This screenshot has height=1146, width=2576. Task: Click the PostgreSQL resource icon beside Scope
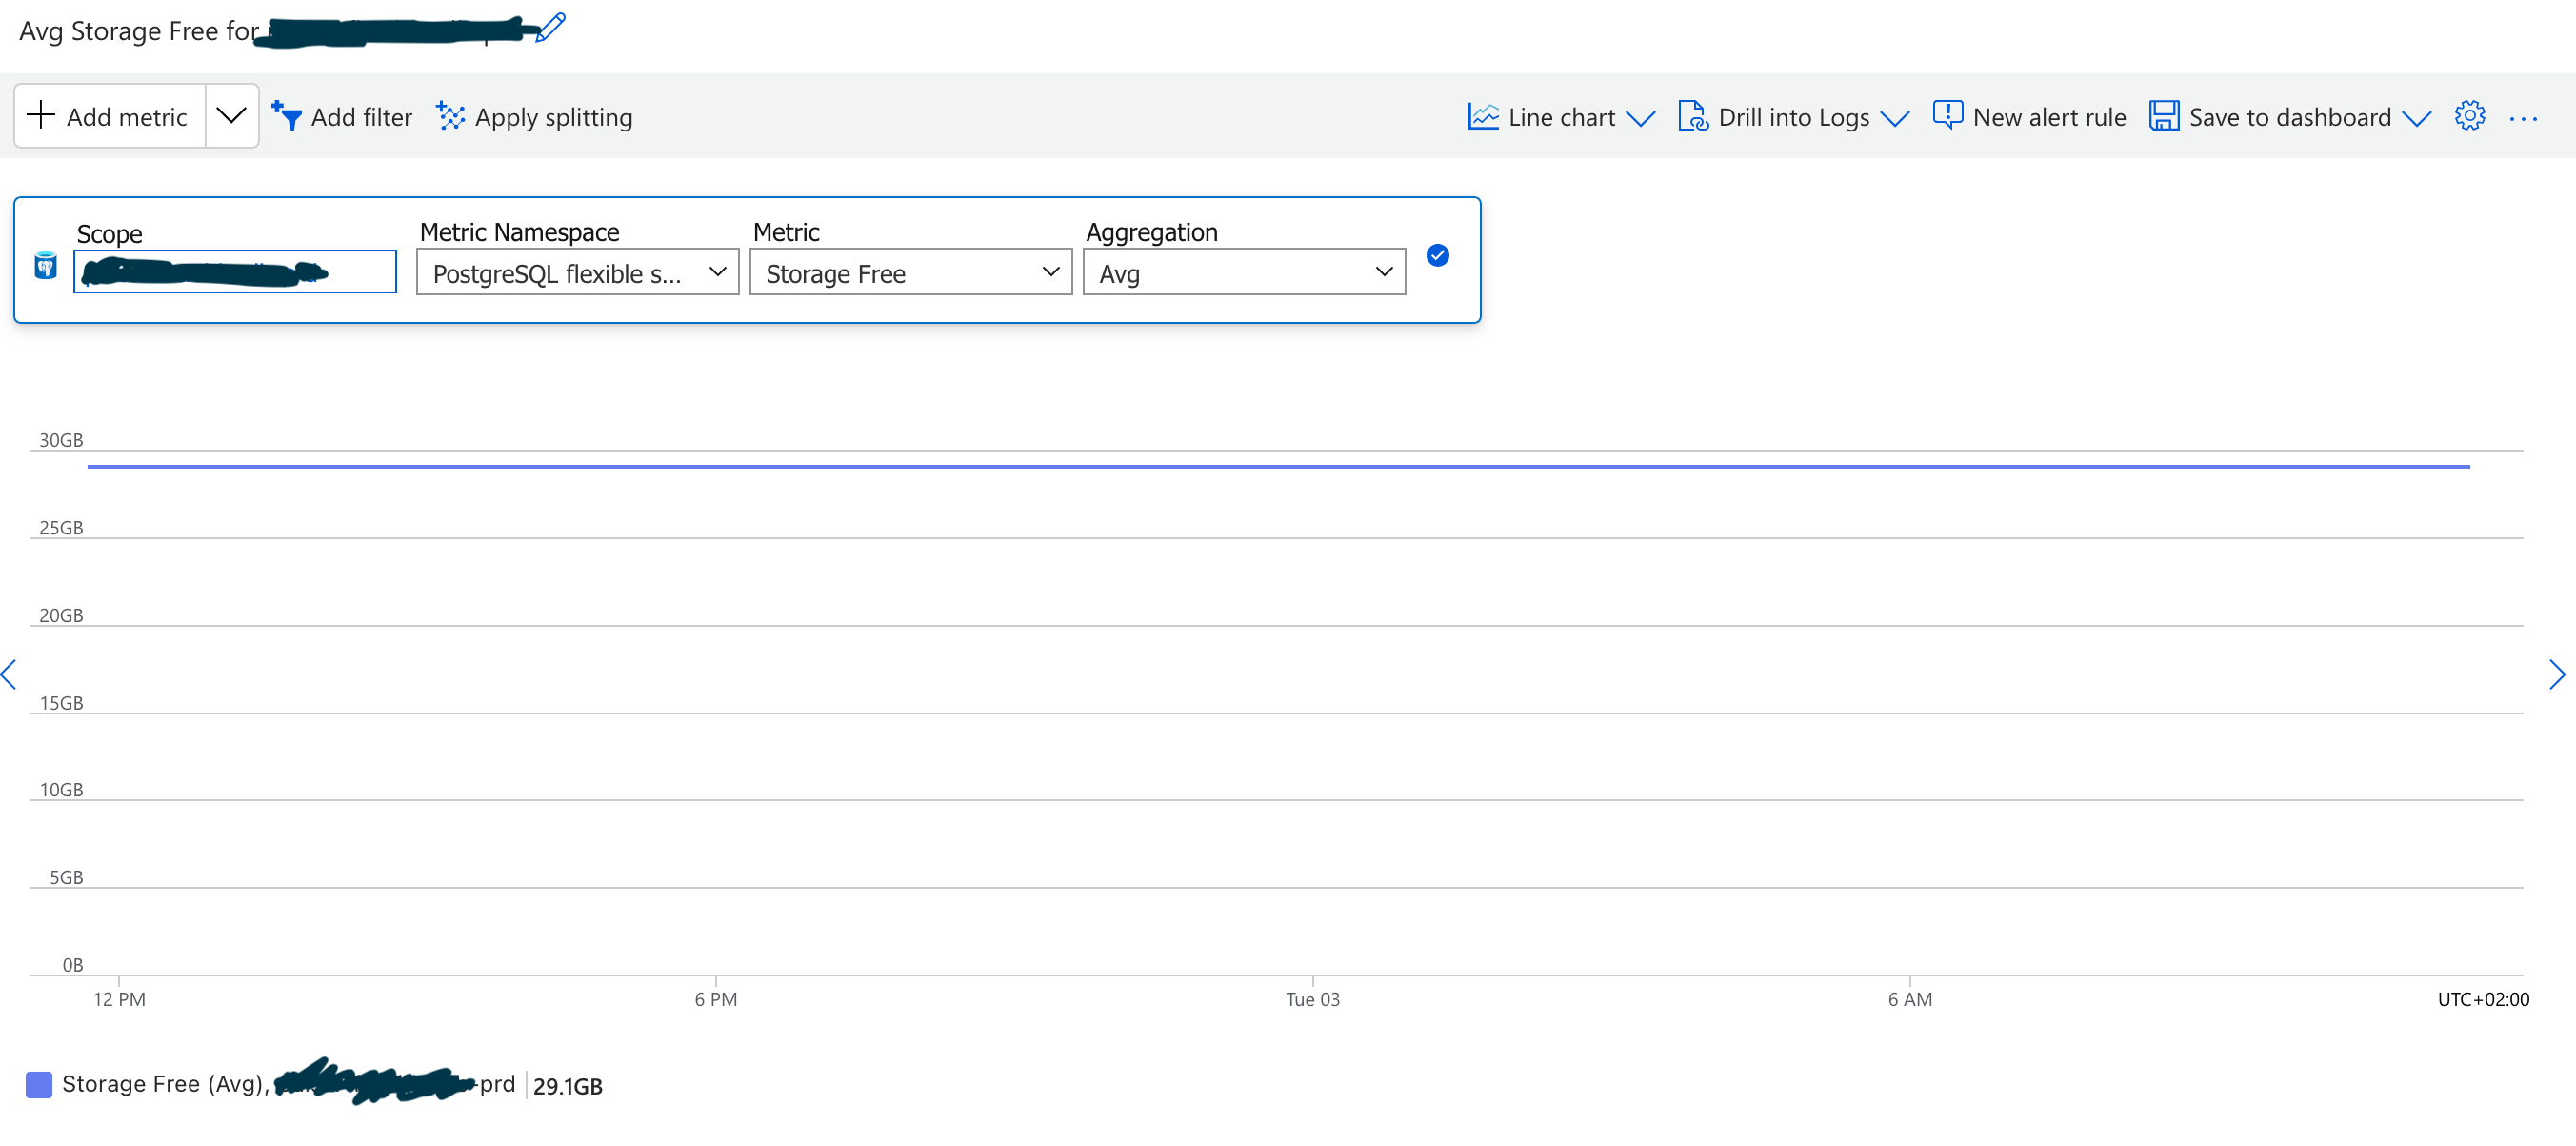click(x=45, y=266)
